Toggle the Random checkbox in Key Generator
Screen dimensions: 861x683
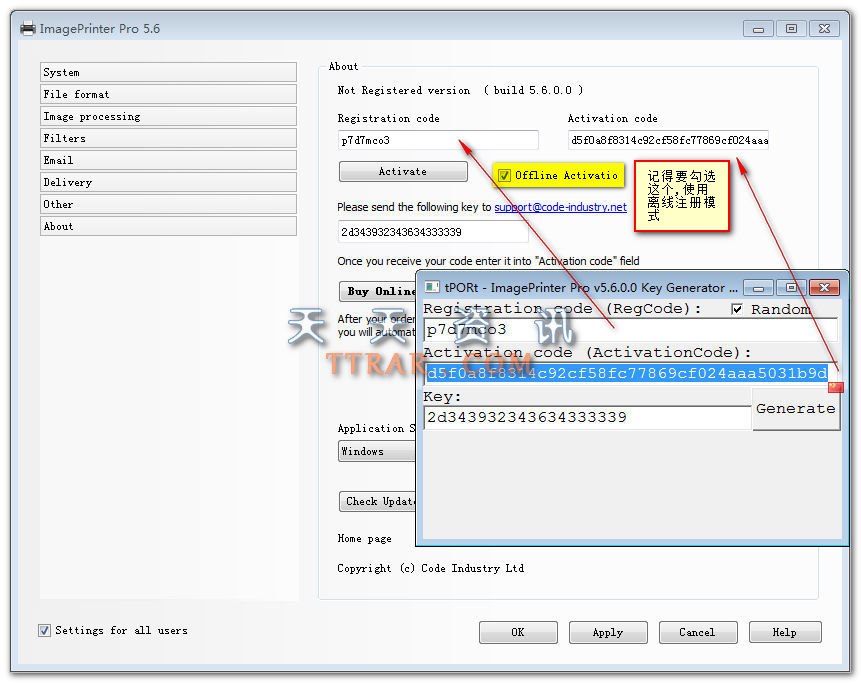click(737, 309)
